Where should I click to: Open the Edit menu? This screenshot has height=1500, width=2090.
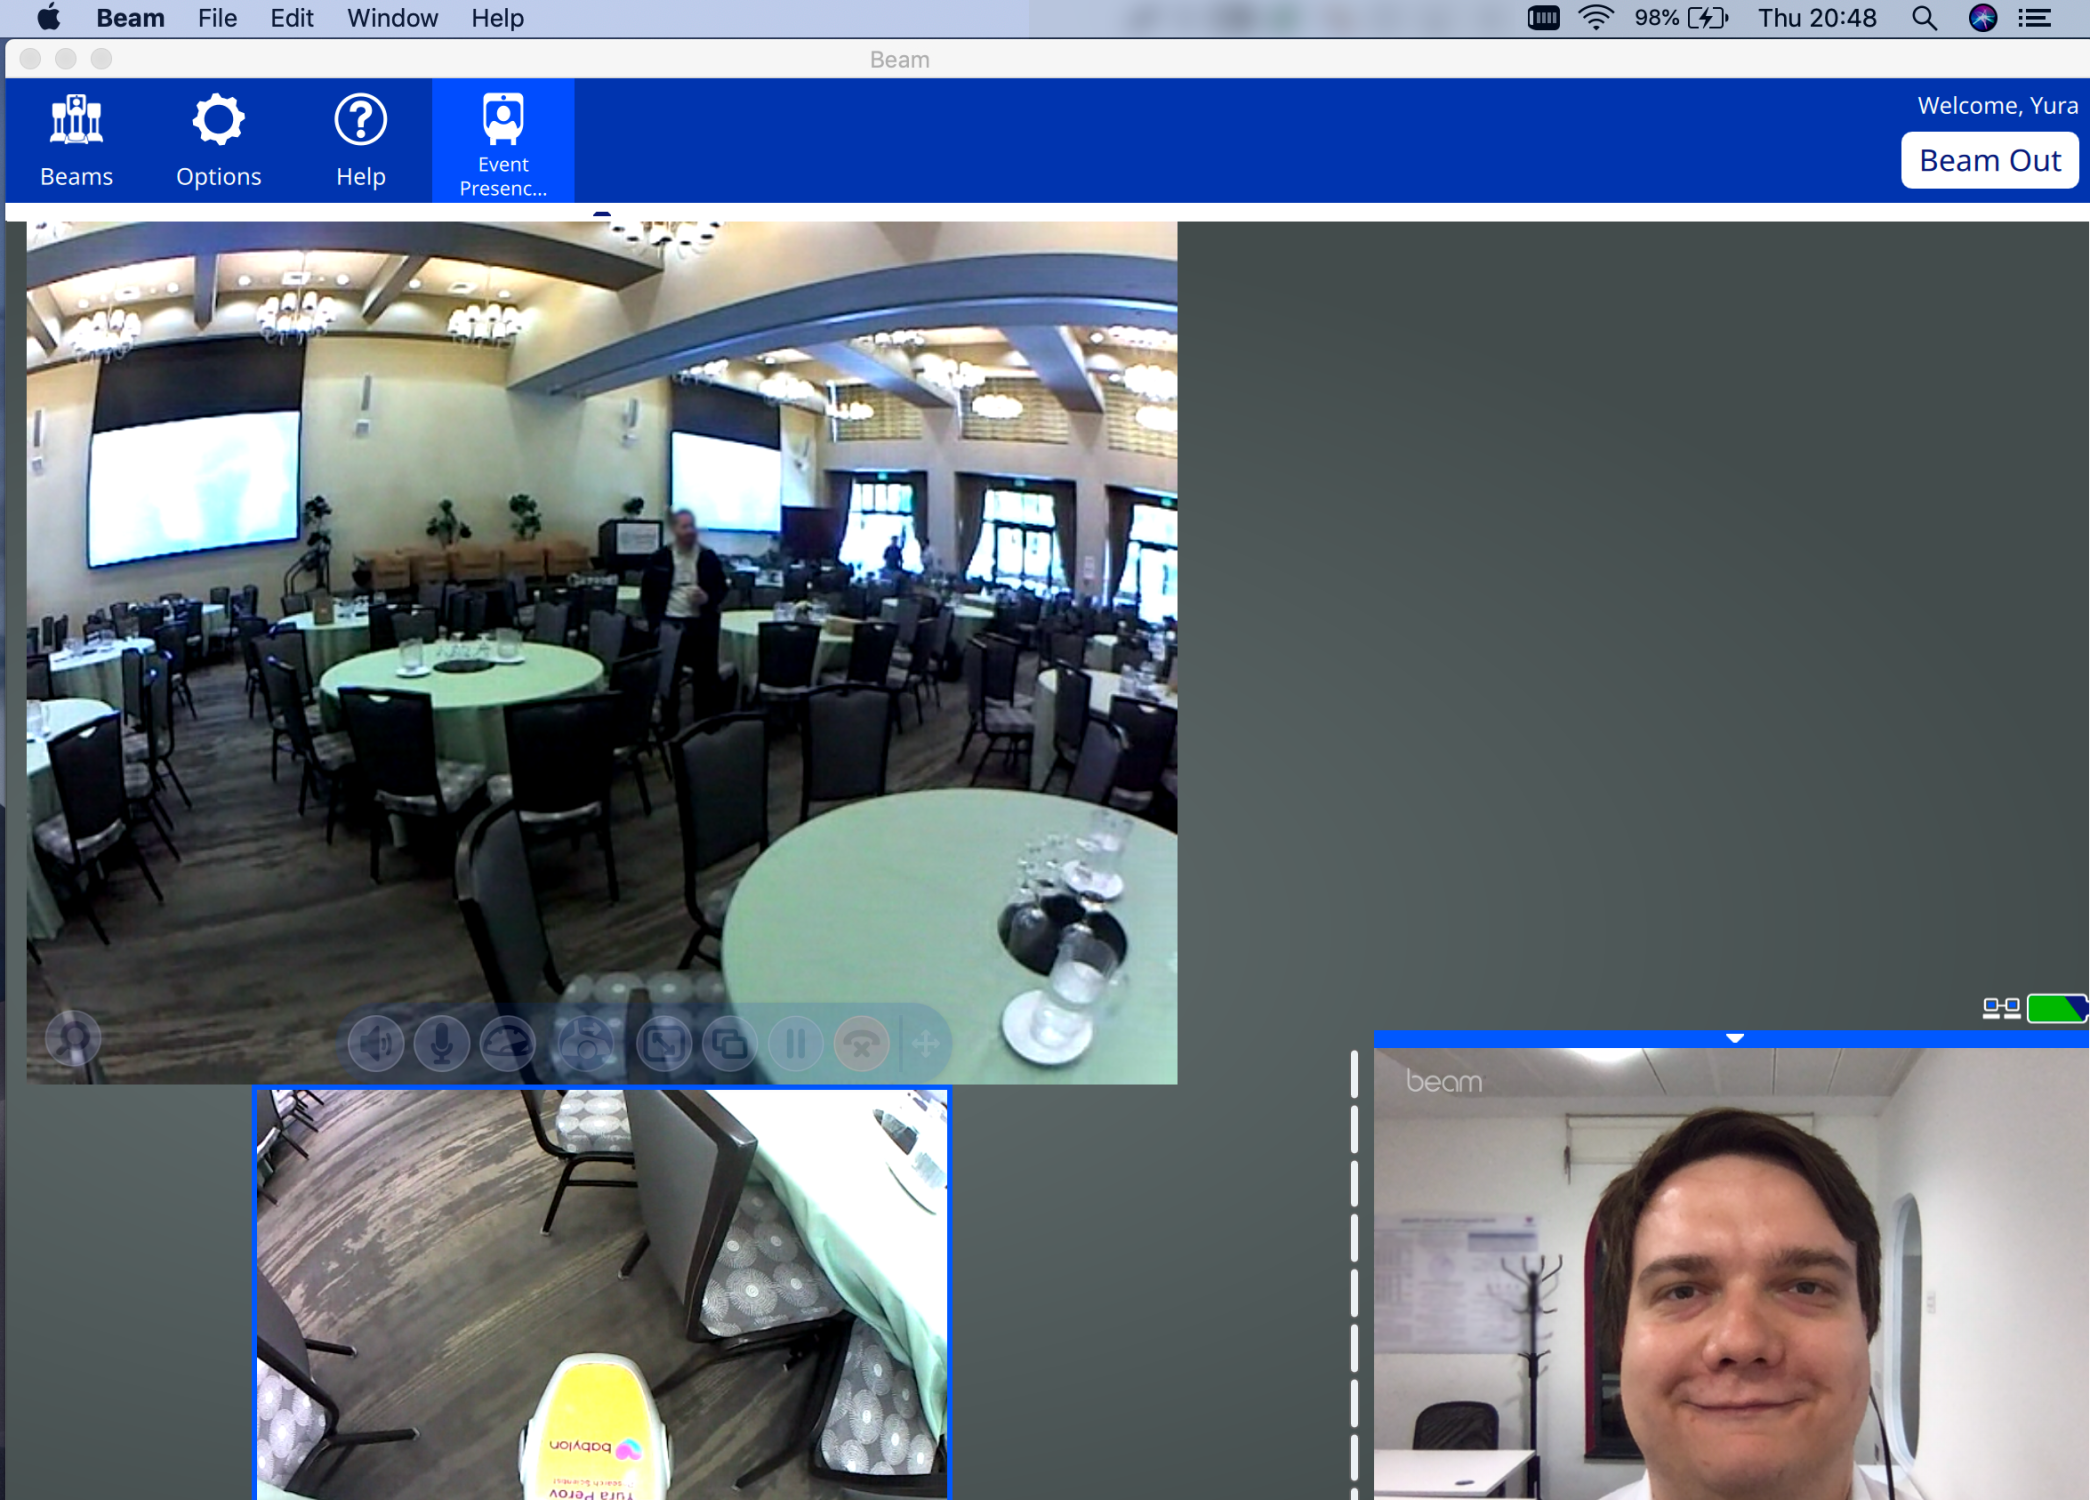click(x=292, y=18)
